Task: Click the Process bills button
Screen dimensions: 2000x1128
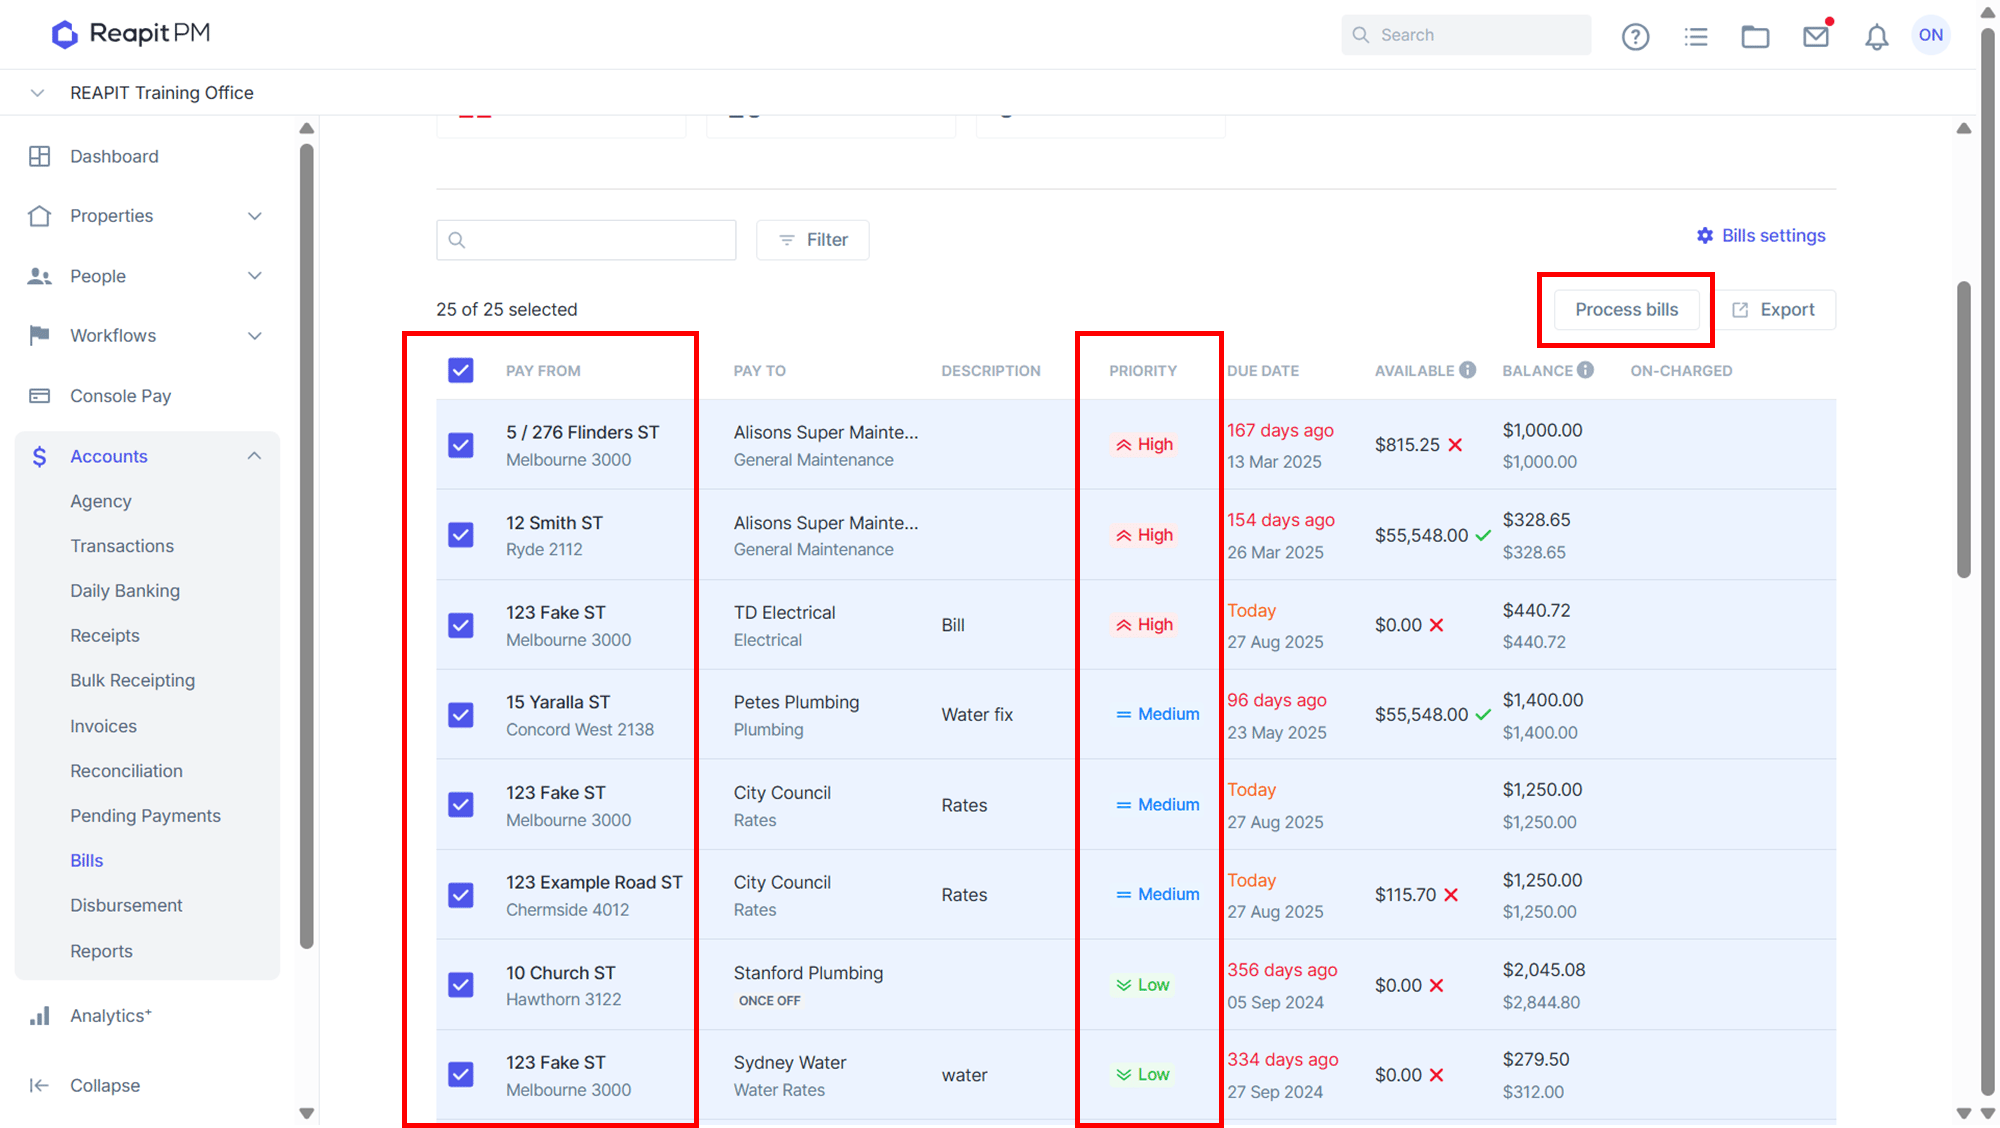Action: (x=1626, y=310)
